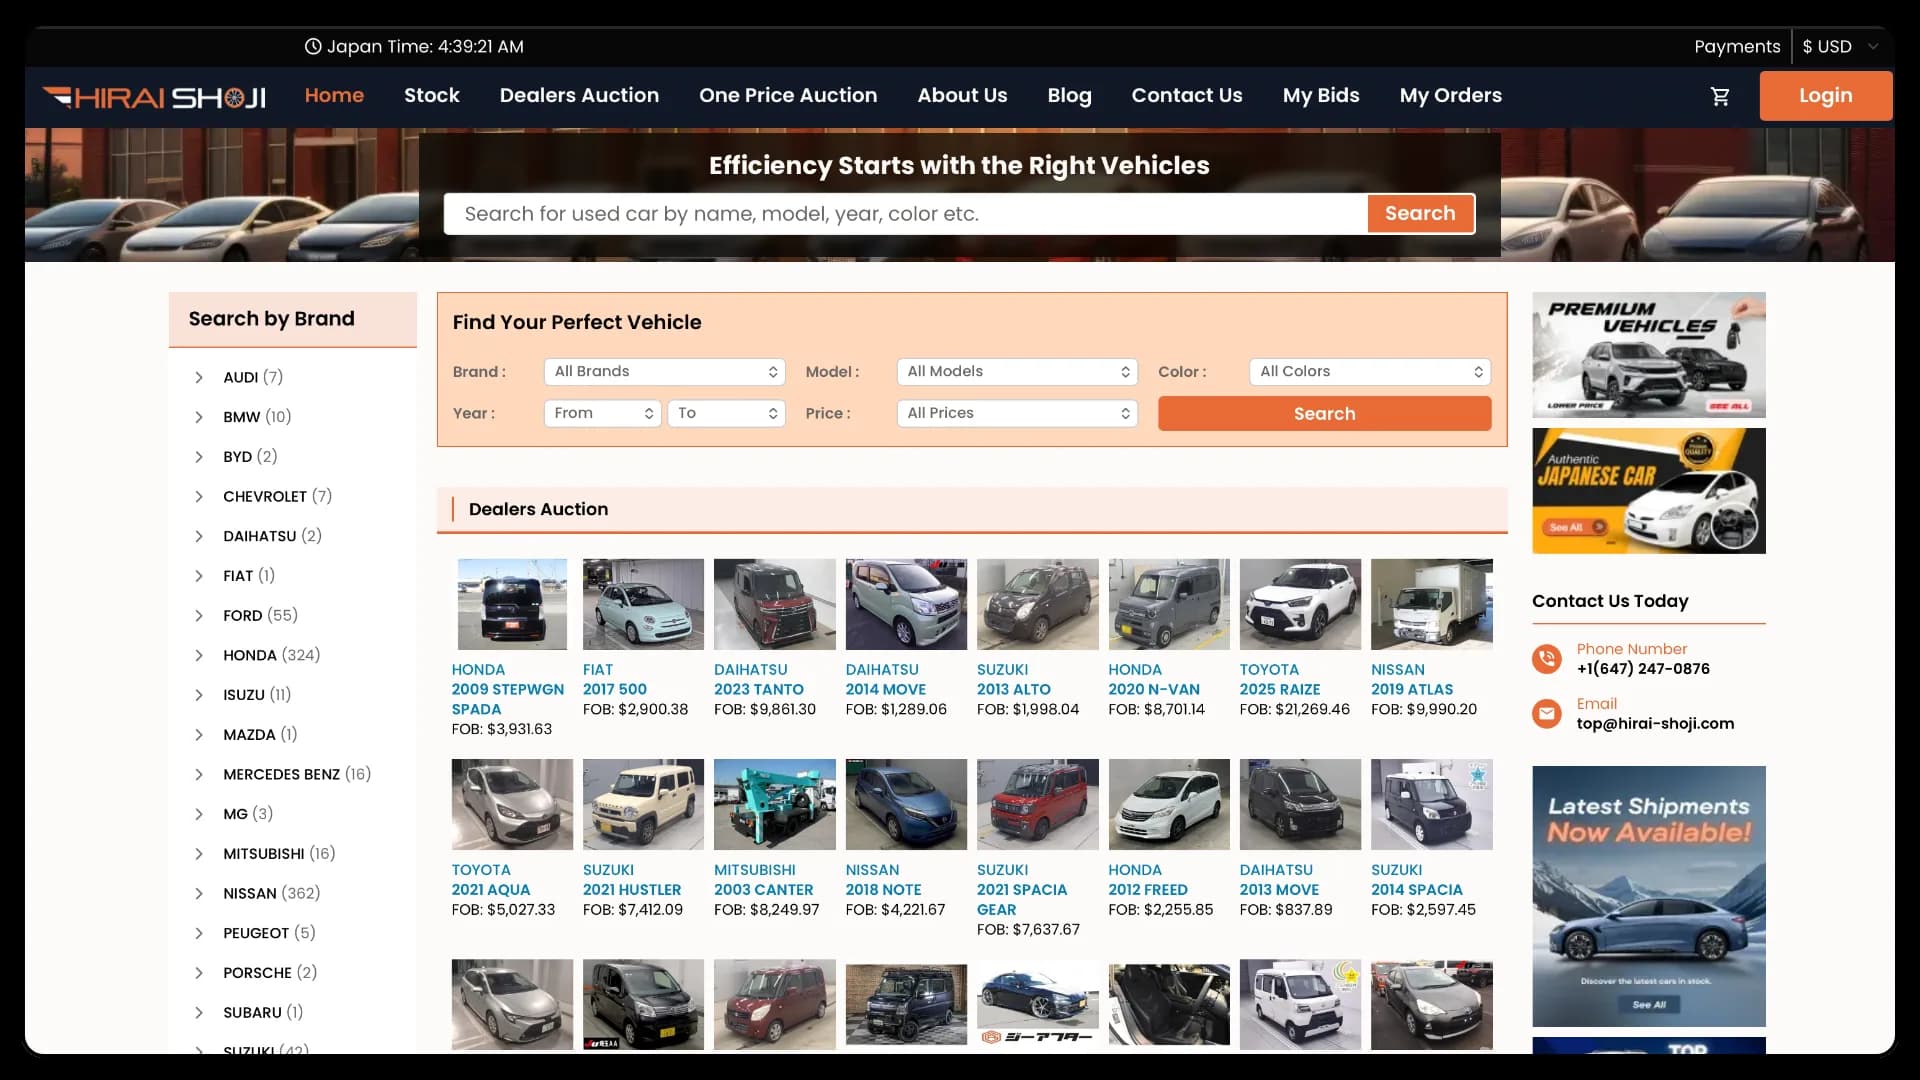1920x1080 pixels.
Task: Open the Mitsubishi 2003 Canter thumbnail
Action: 774,804
